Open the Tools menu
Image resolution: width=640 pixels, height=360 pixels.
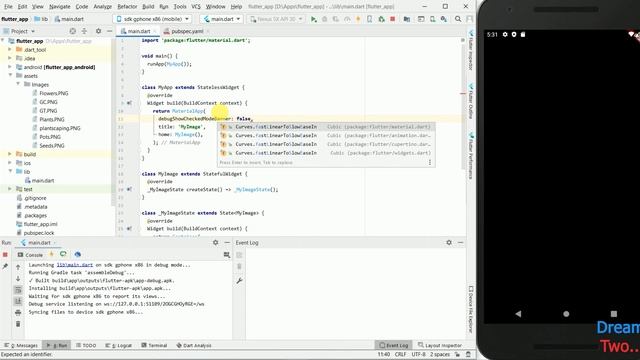(x=180, y=7)
